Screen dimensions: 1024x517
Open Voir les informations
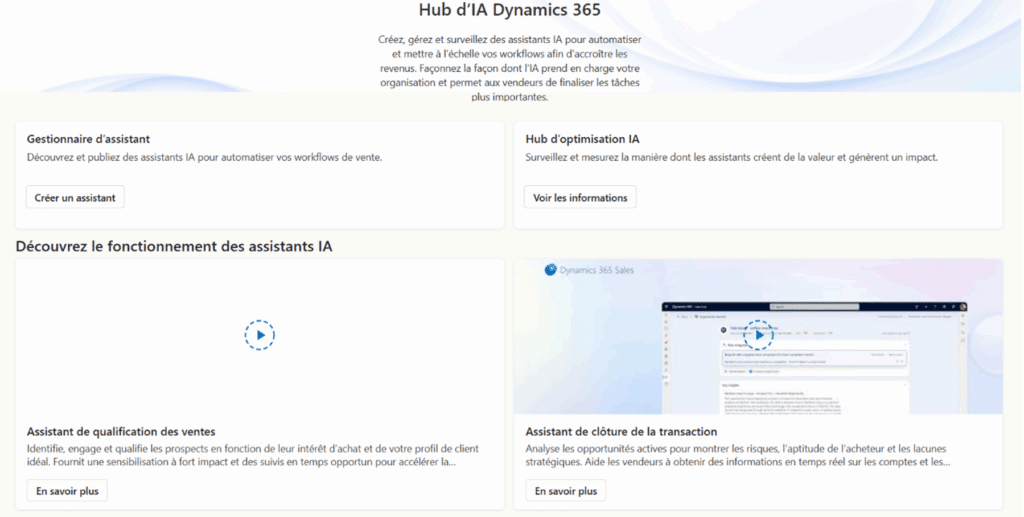pos(580,198)
